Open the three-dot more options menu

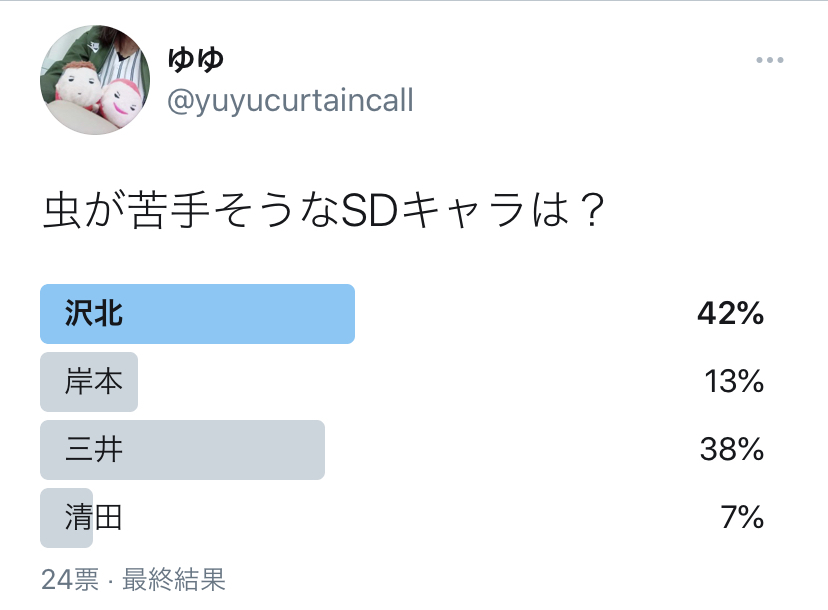click(769, 60)
